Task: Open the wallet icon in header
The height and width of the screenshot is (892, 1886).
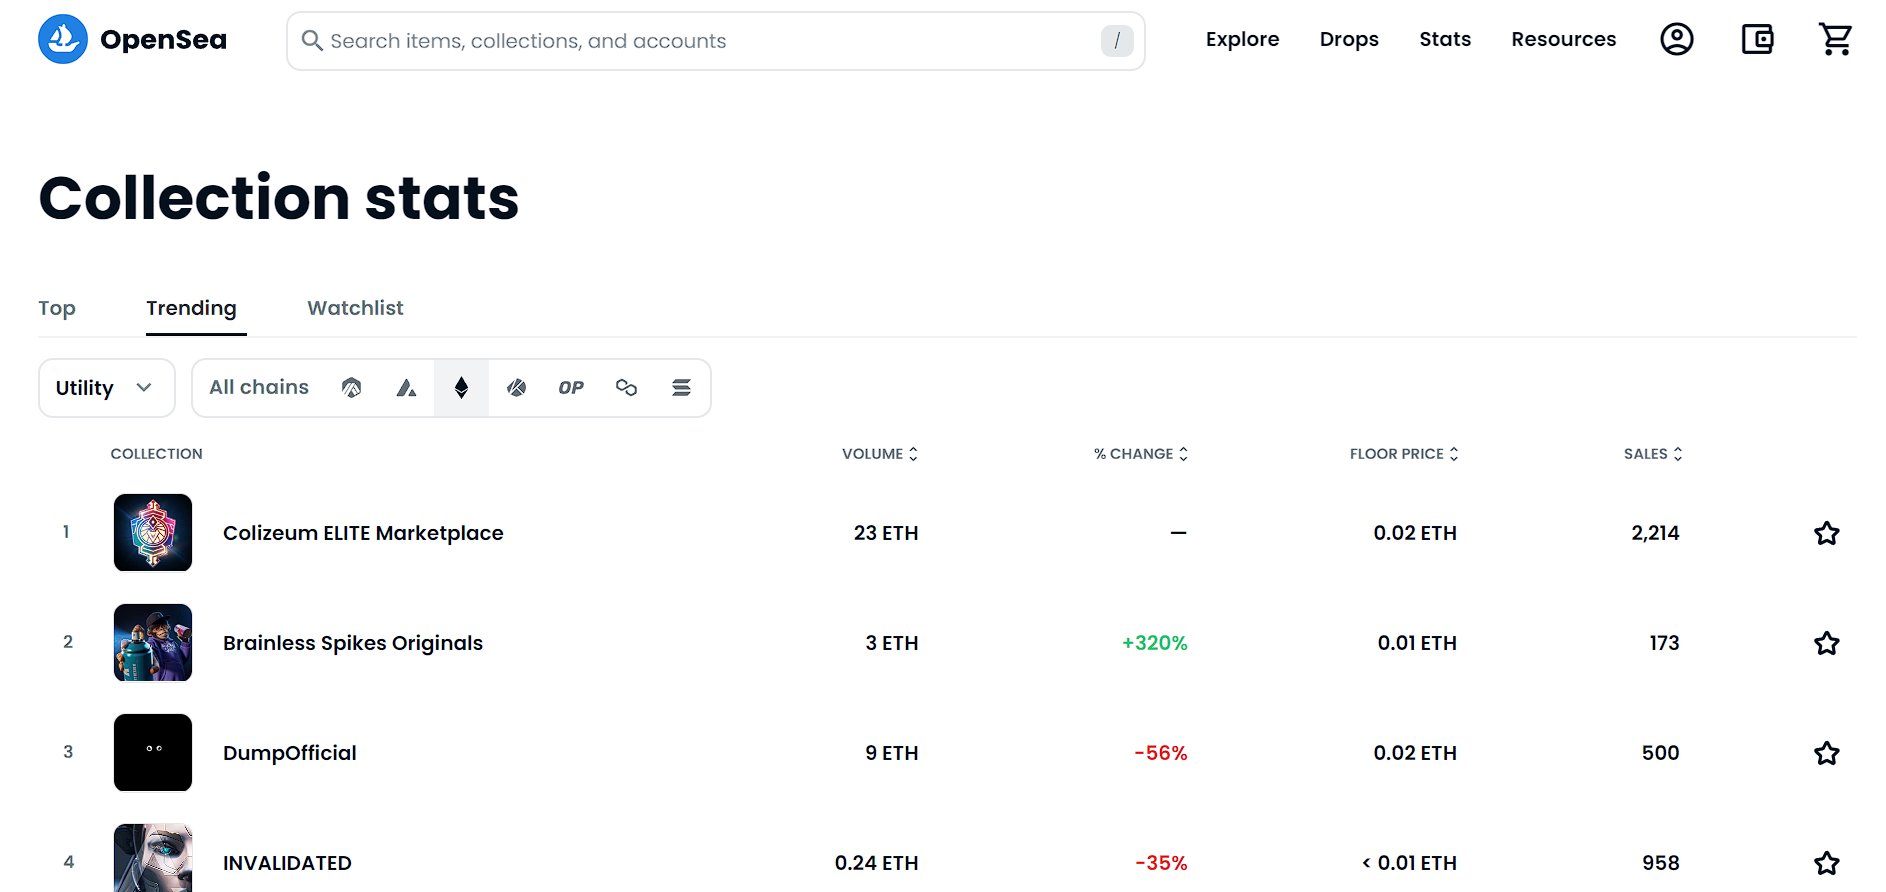Action: tap(1757, 39)
